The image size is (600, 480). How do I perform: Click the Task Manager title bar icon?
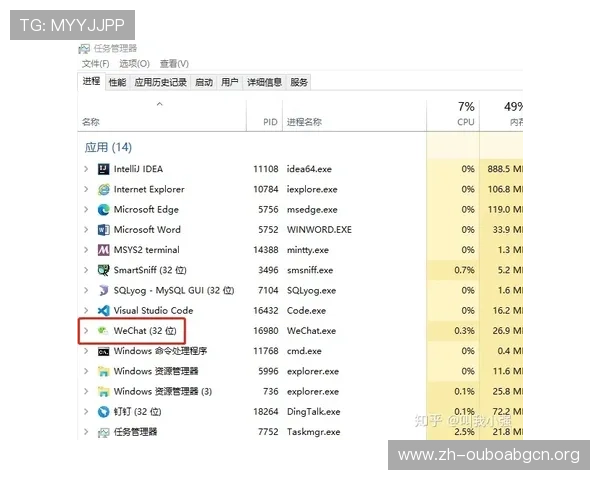click(84, 49)
